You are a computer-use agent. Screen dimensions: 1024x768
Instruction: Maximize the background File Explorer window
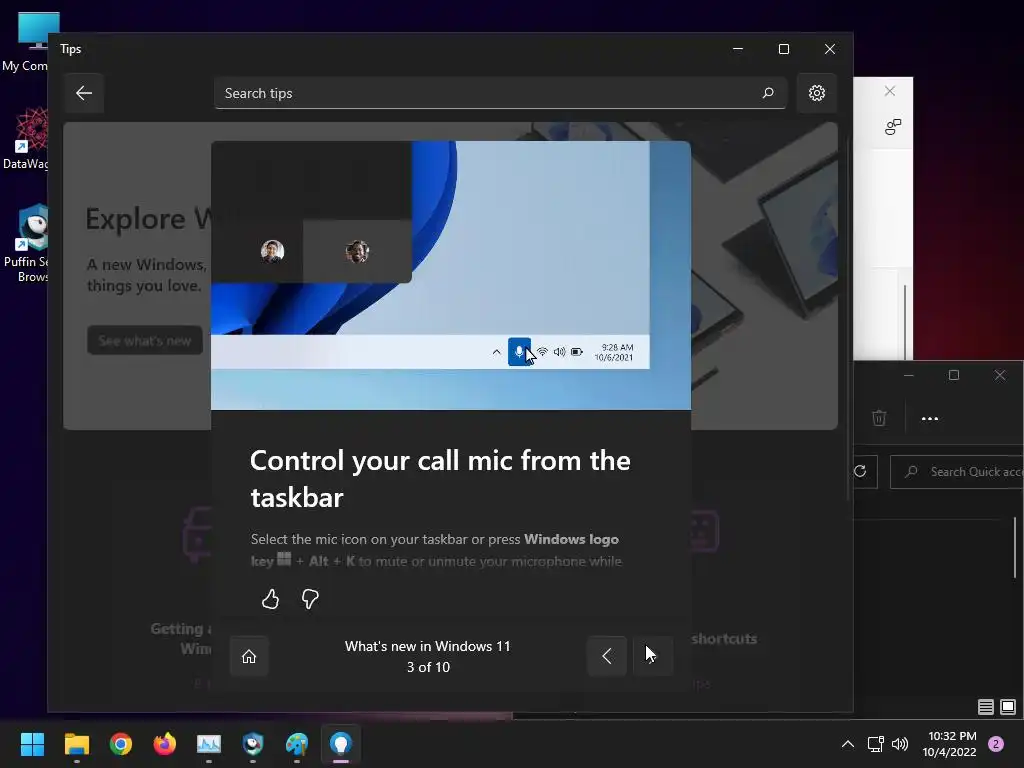[x=953, y=375]
